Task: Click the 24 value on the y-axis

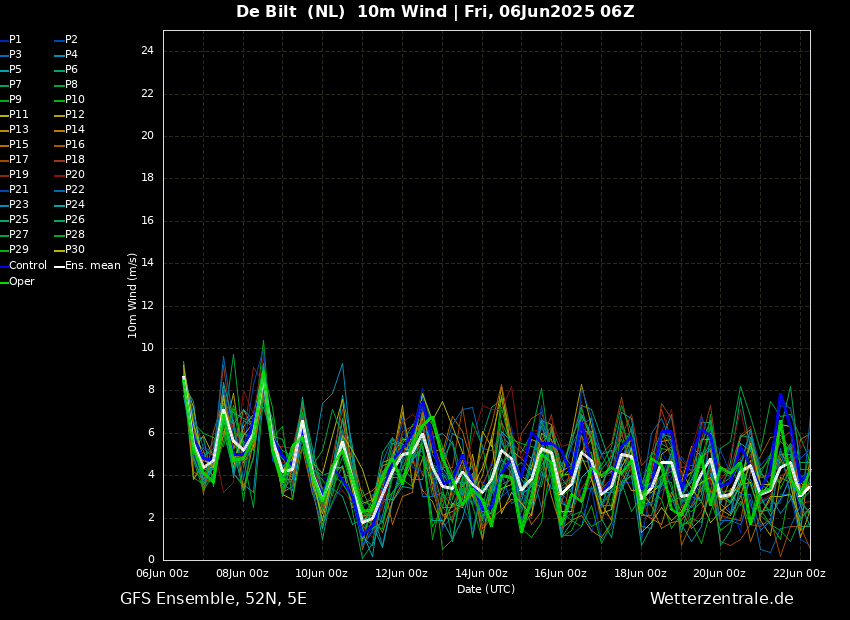Action: (x=147, y=51)
